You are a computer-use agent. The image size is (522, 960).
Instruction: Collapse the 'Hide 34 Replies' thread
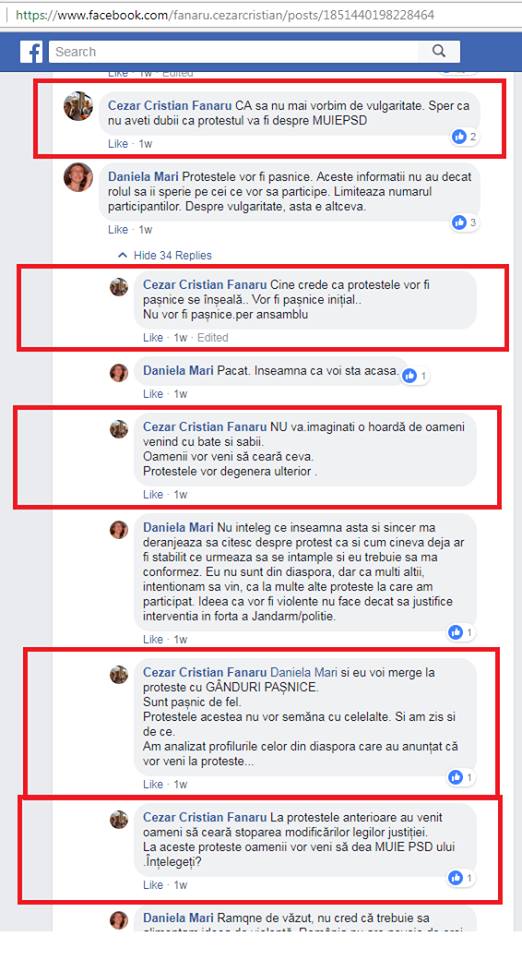click(x=165, y=255)
